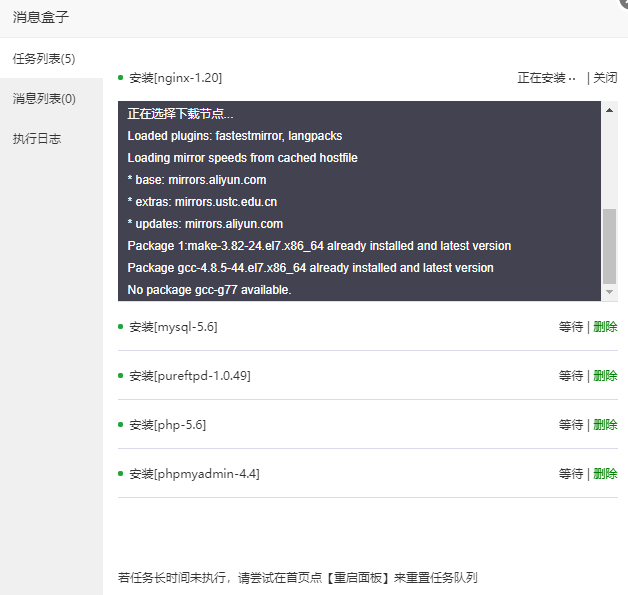Click the gcc-4.8.5-44 package log line
Screen dimensions: 628x595
click(310, 267)
